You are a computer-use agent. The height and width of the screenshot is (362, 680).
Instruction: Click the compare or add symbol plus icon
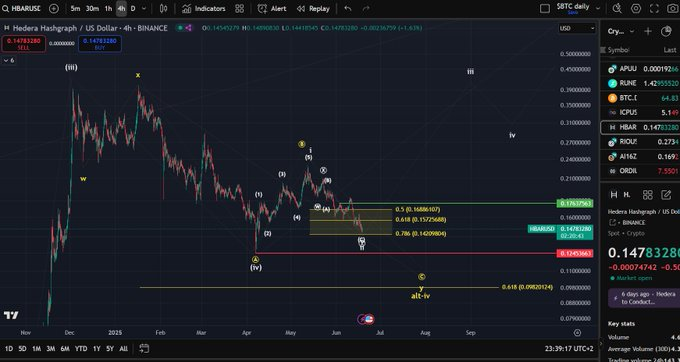coord(54,9)
